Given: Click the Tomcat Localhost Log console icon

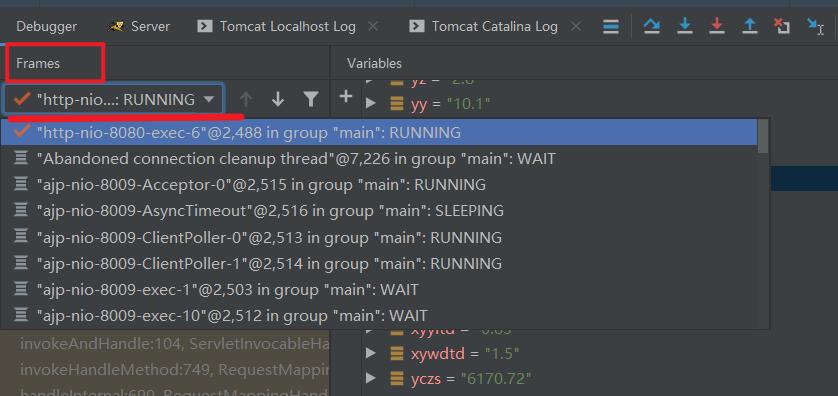Looking at the screenshot, I should [x=204, y=26].
